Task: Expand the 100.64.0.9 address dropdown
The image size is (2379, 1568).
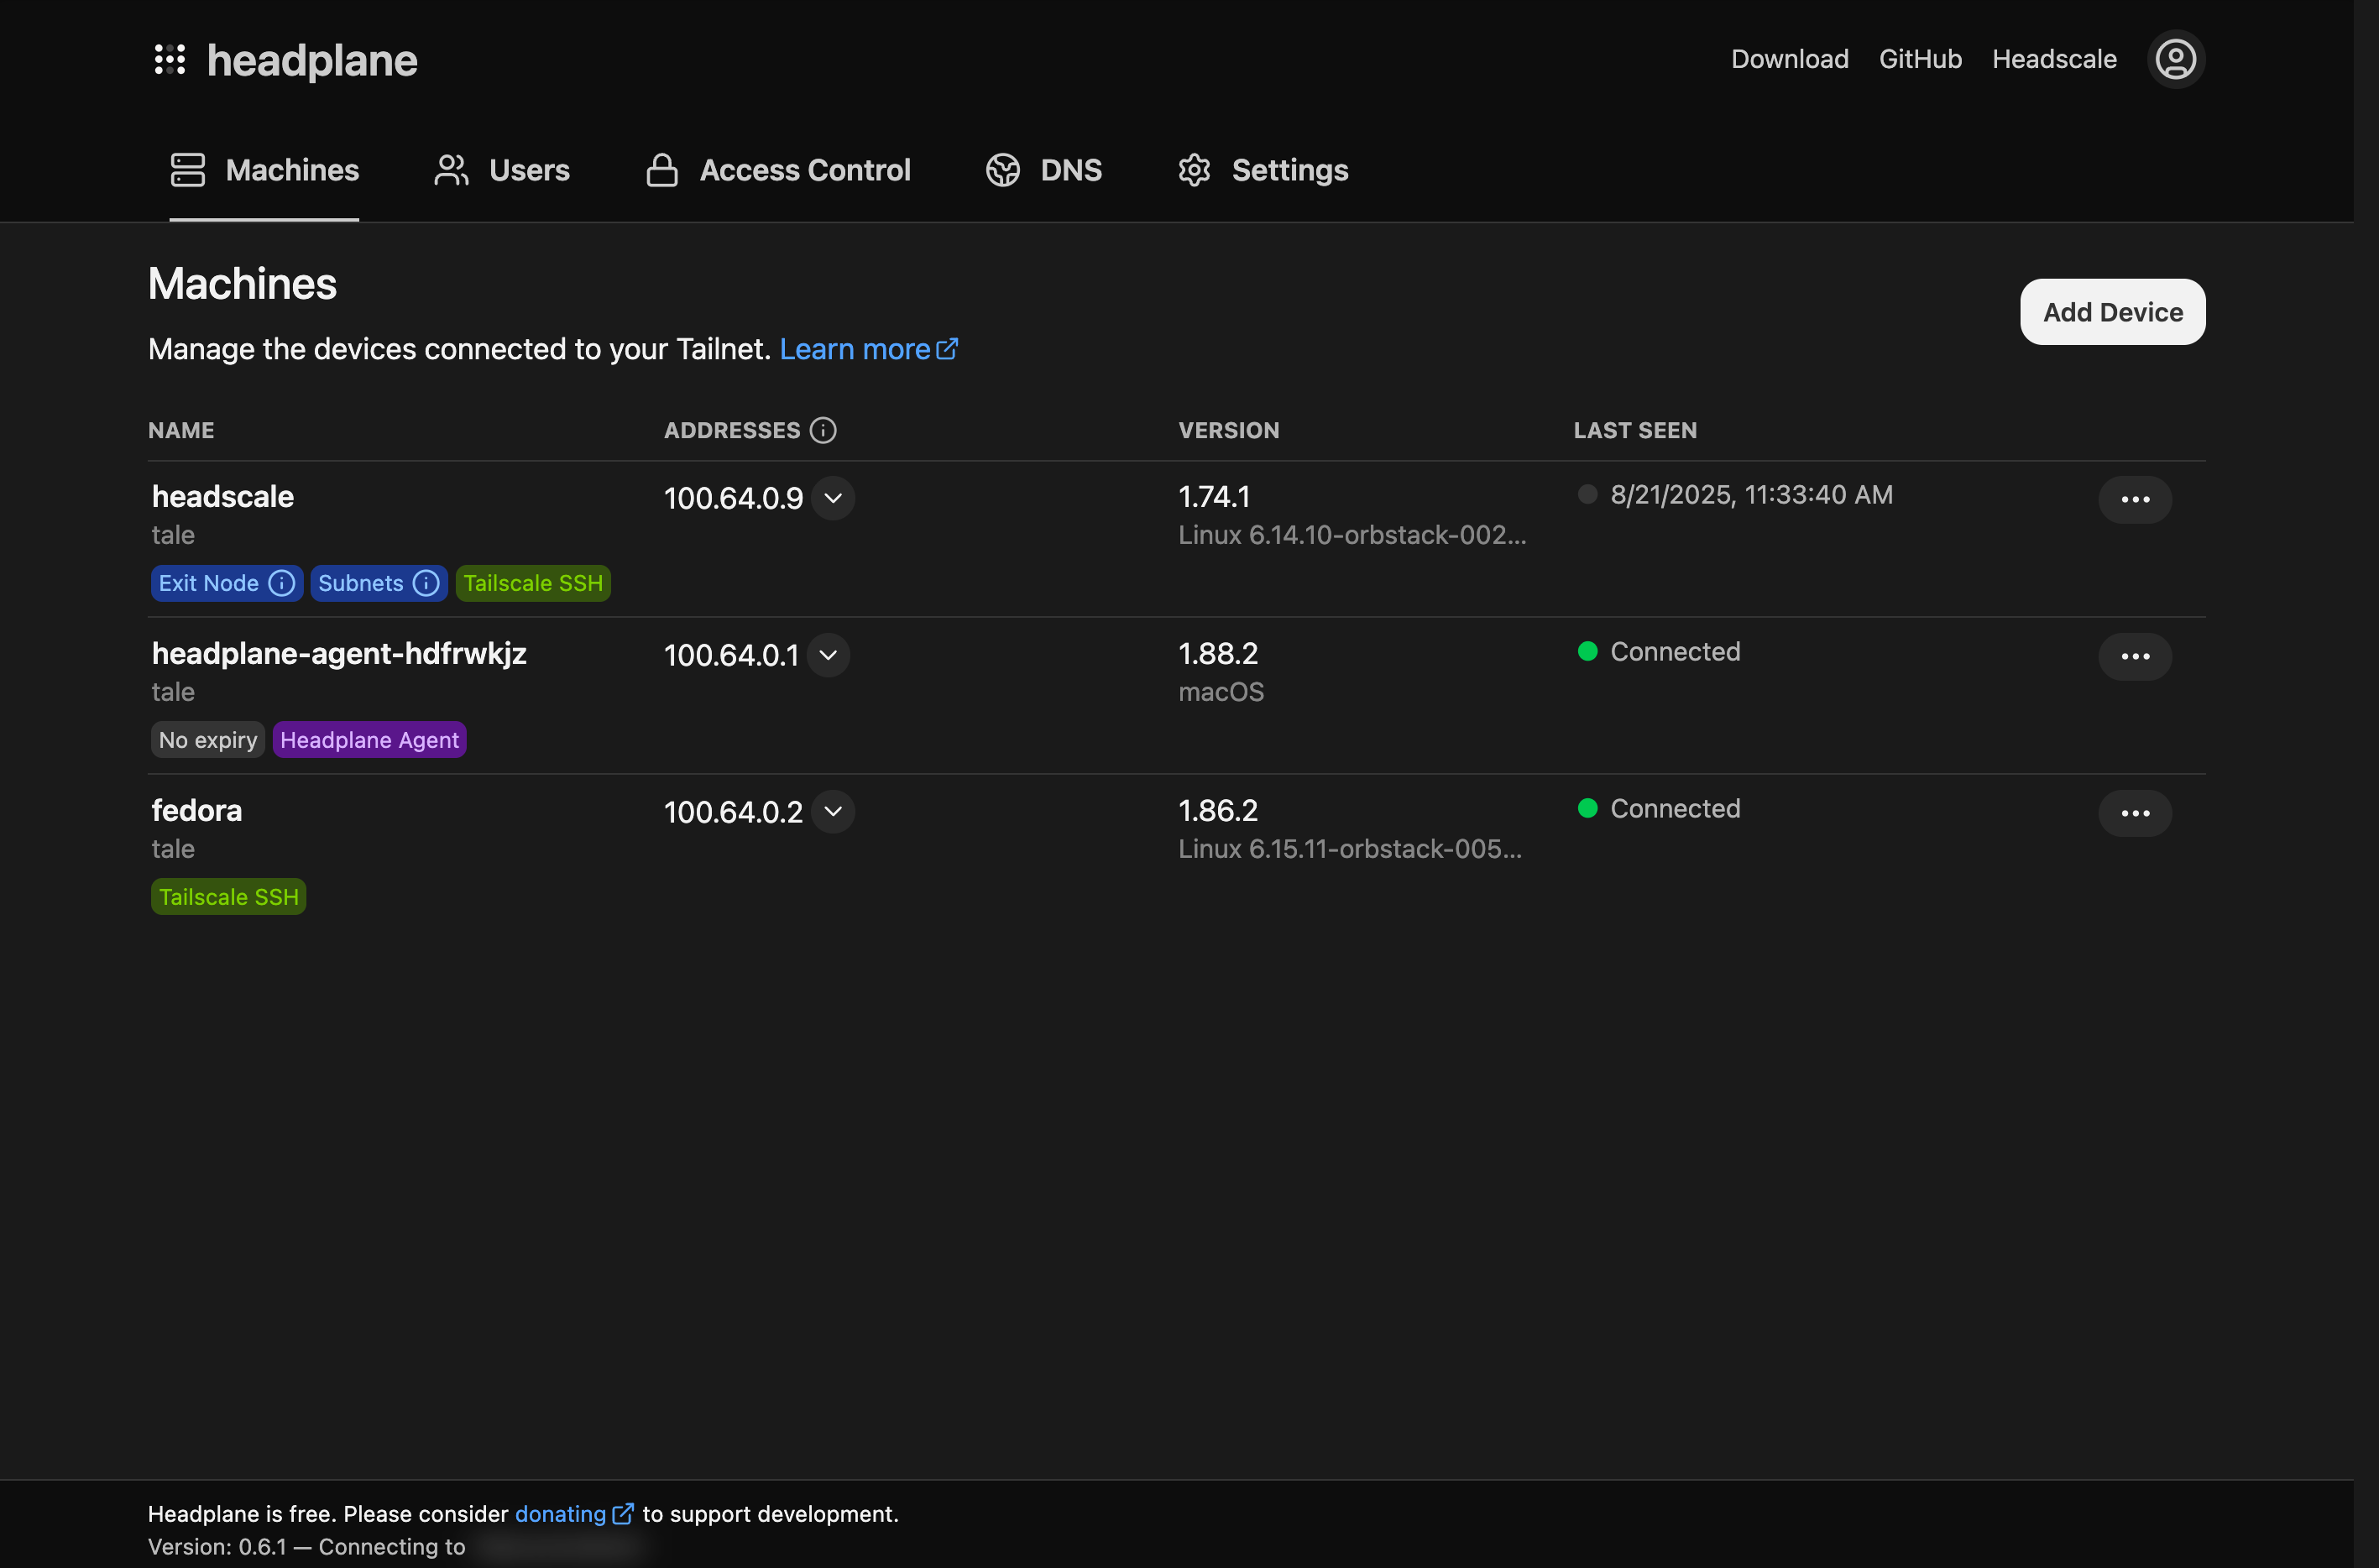Action: tap(833, 498)
